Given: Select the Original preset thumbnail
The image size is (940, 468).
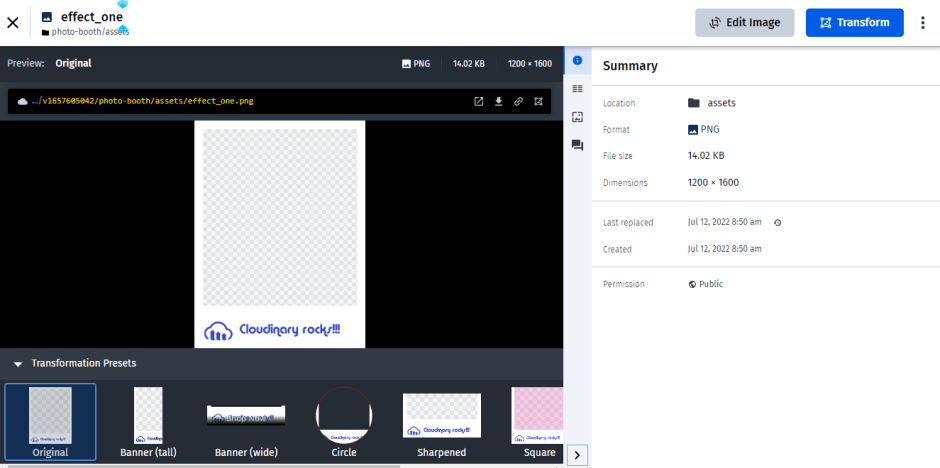Looking at the screenshot, I should point(50,422).
